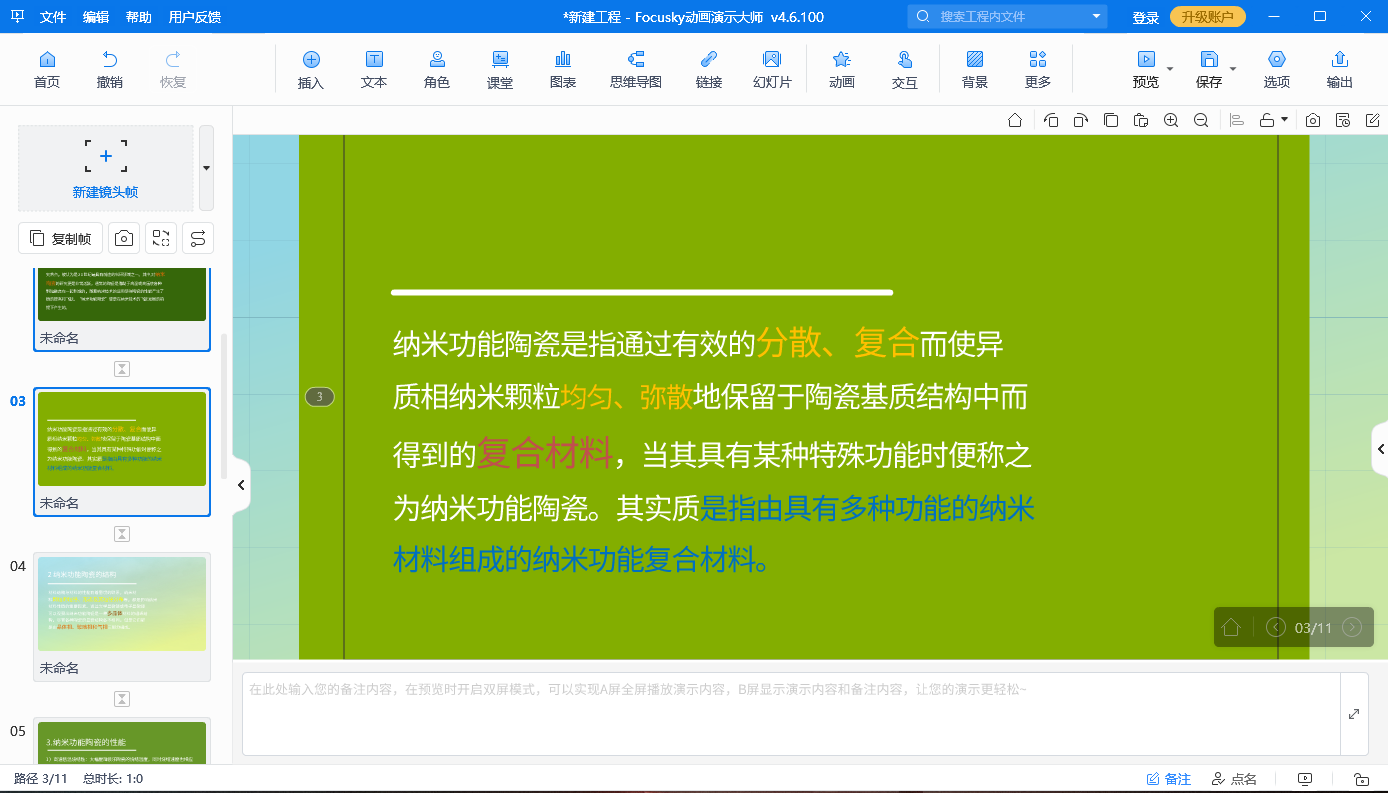Image resolution: width=1388 pixels, height=793 pixels.
Task: Open the 预览 preview dropdown arrow
Action: point(1170,69)
